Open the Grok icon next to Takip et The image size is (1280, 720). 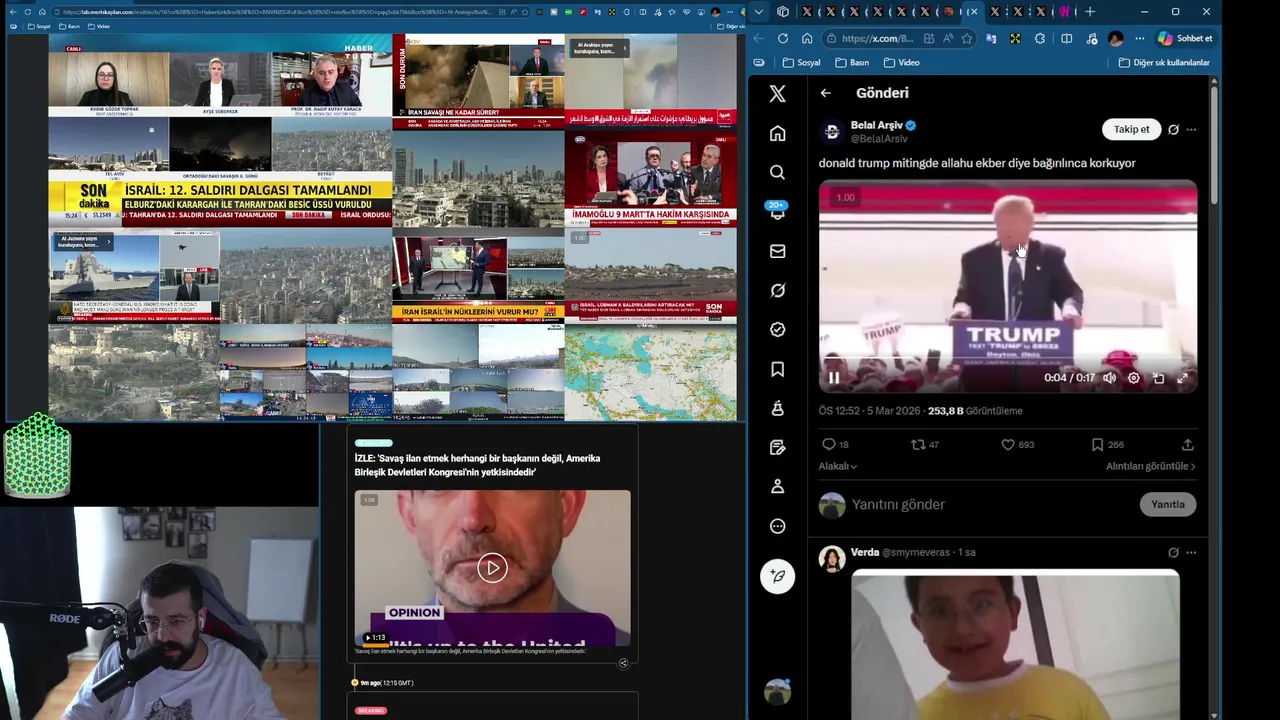[1173, 130]
